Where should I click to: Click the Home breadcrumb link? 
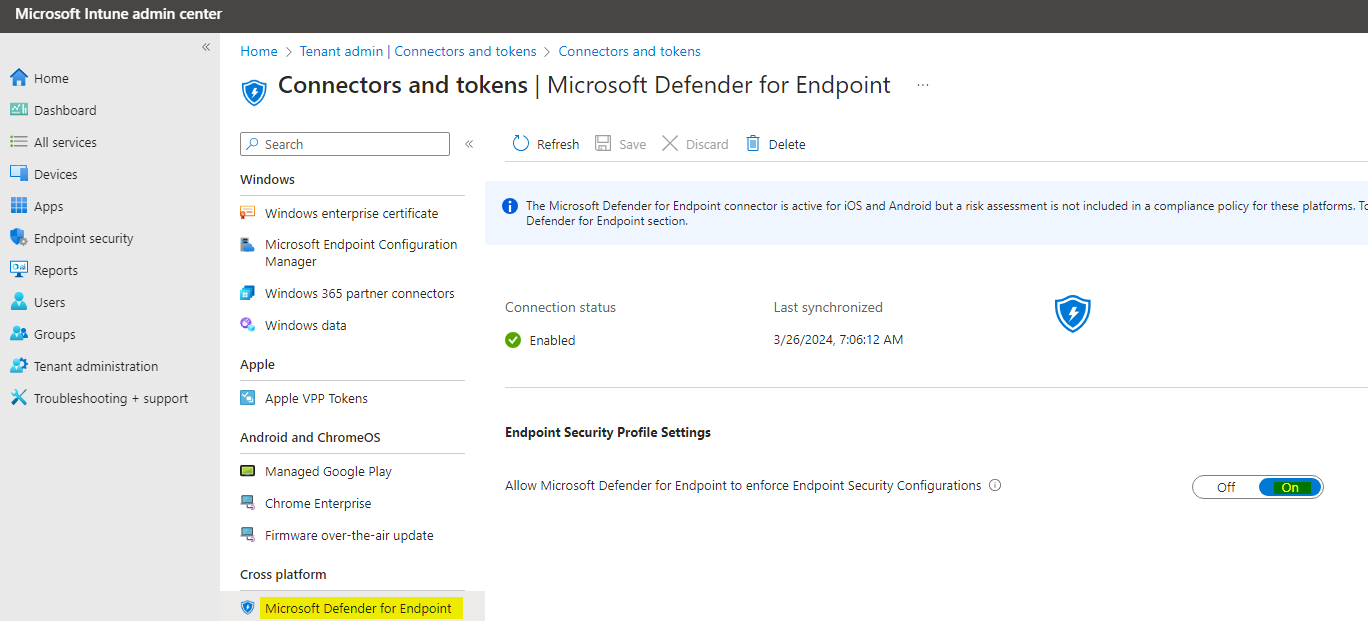click(259, 51)
